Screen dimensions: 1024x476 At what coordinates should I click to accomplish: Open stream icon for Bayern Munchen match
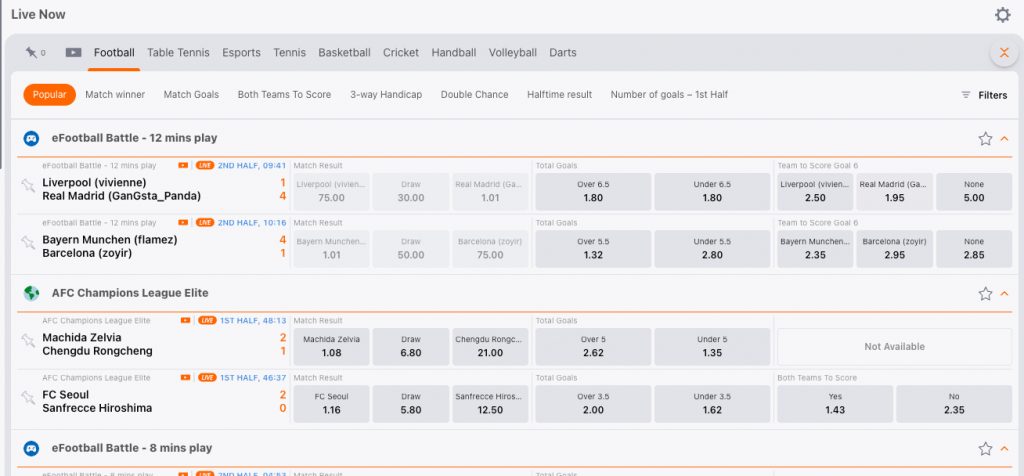click(x=183, y=223)
